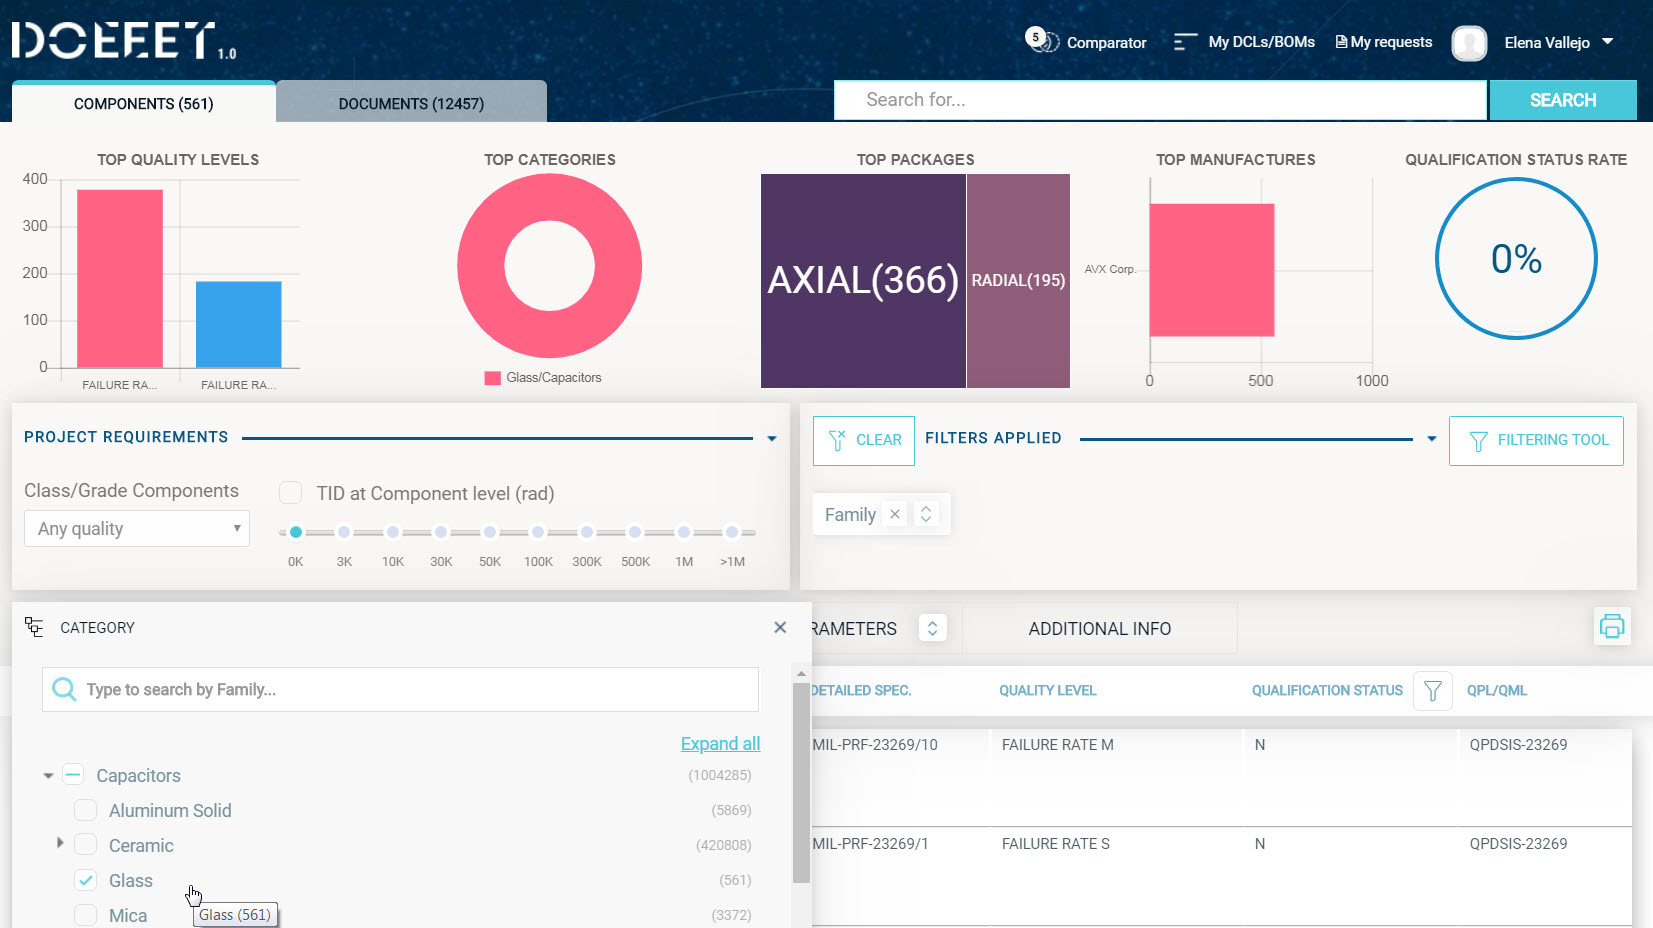This screenshot has width=1653, height=928.
Task: Open the Filtering Tool button
Action: [x=1536, y=440]
